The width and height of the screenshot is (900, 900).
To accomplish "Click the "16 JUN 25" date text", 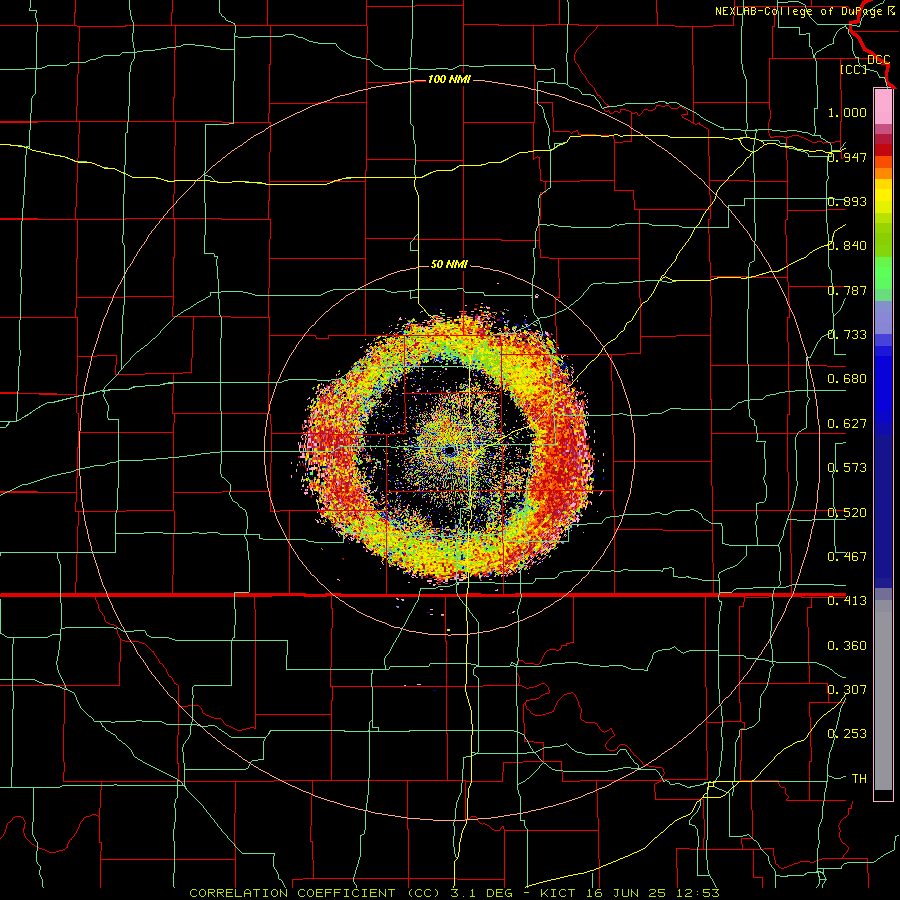I will pos(627,893).
